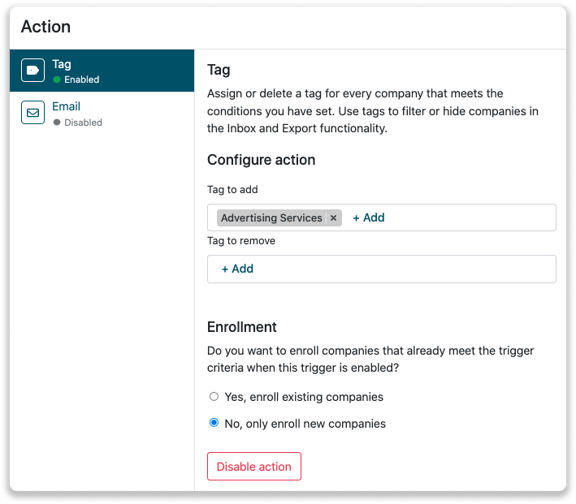Click the Email envelope icon
576x504 pixels.
pyautogui.click(x=33, y=112)
